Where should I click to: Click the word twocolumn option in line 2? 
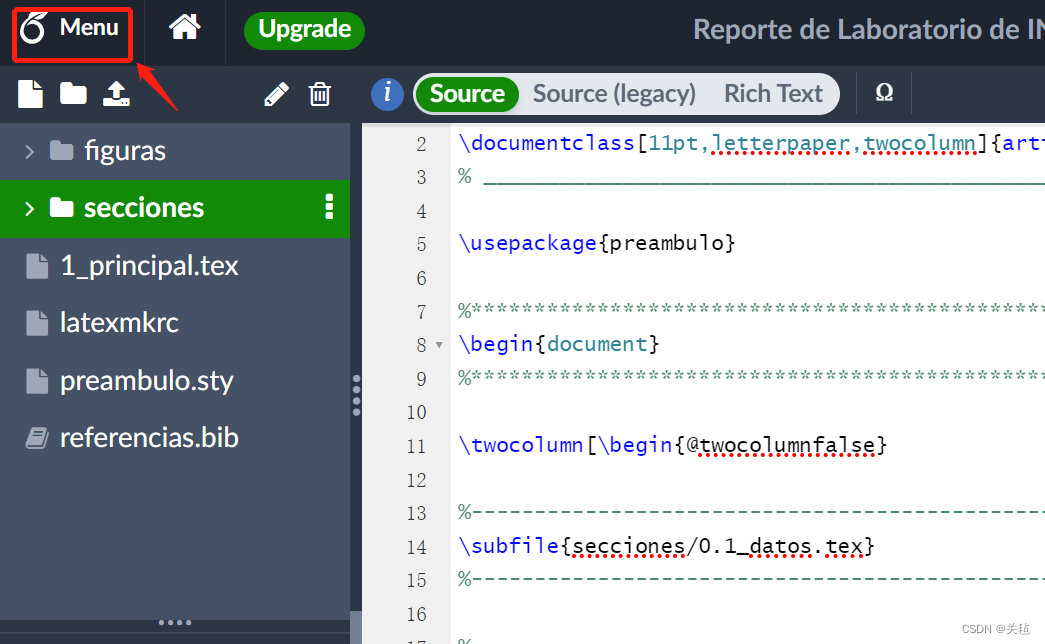[920, 143]
